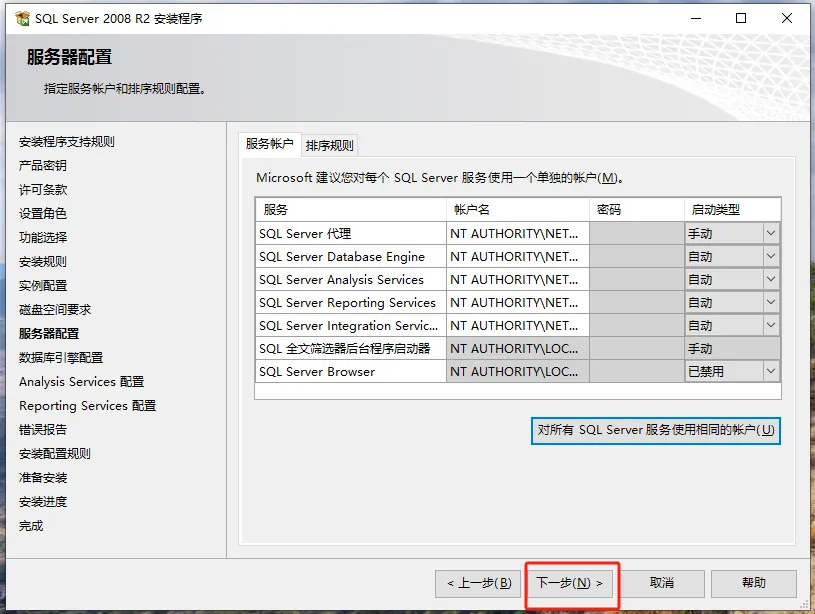
Task: Click 数据库引擎配置 step in sidebar
Action: click(61, 357)
